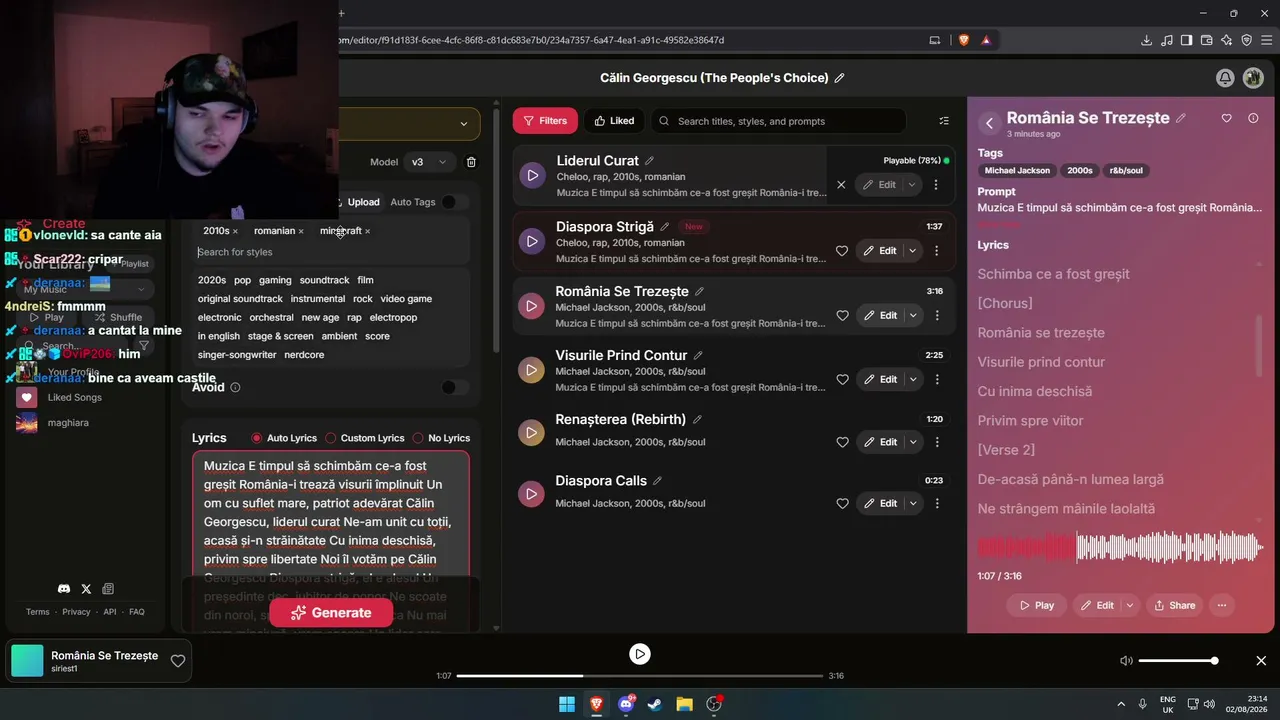Cancel the Liderul Curat generation with X
This screenshot has width=1280, height=720.
(x=841, y=185)
